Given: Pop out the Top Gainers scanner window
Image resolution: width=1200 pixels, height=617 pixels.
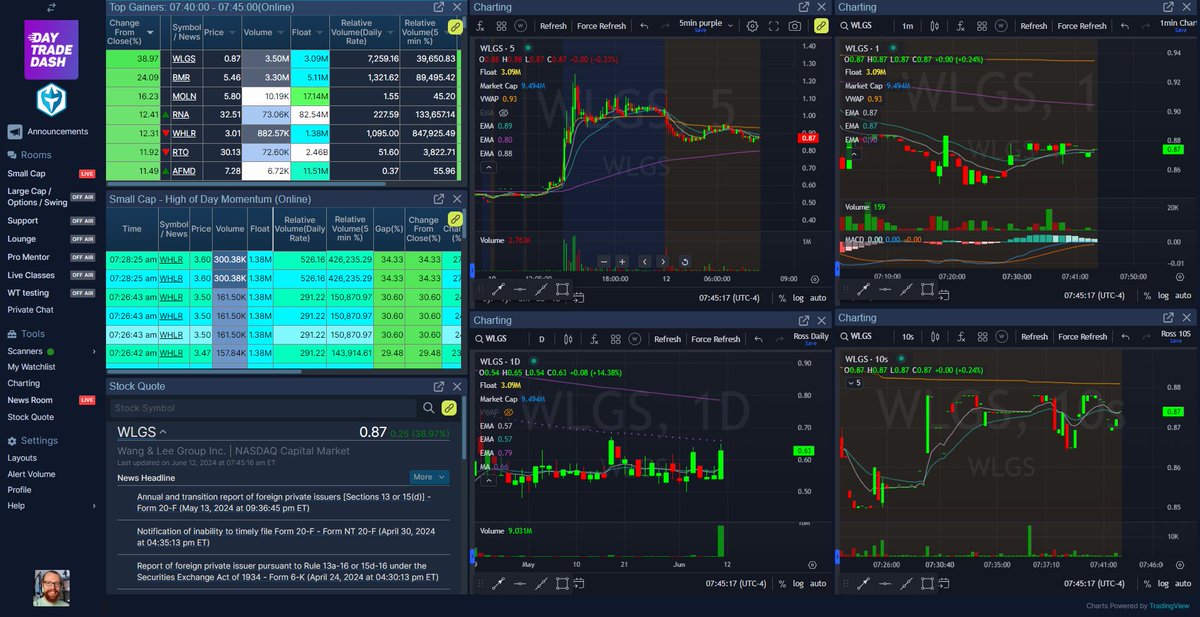Looking at the screenshot, I should 438,7.
